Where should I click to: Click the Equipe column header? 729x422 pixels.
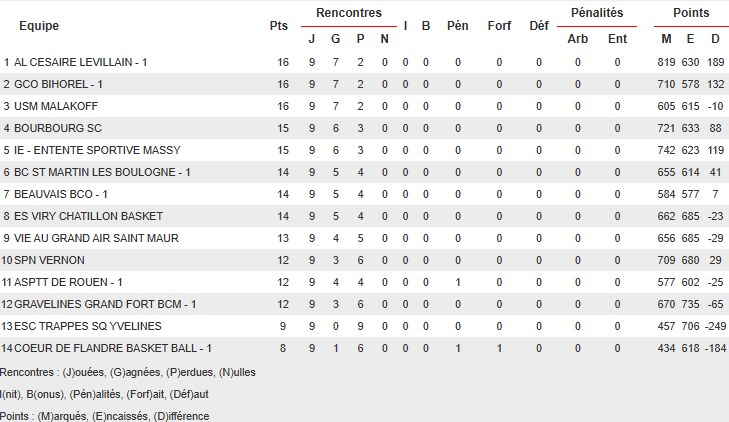[38, 26]
